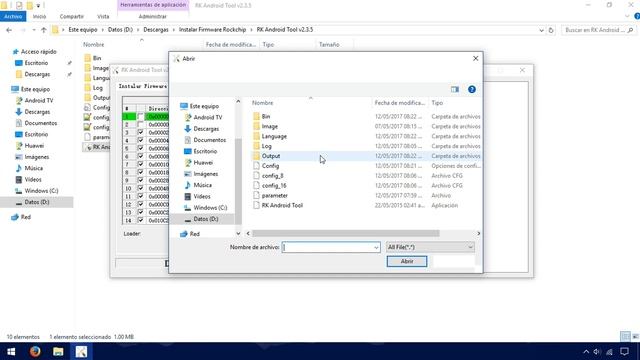Expand the Nombre de archivo dropdown arrow
Image resolution: width=640 pixels, height=360 pixels.
[x=376, y=247]
